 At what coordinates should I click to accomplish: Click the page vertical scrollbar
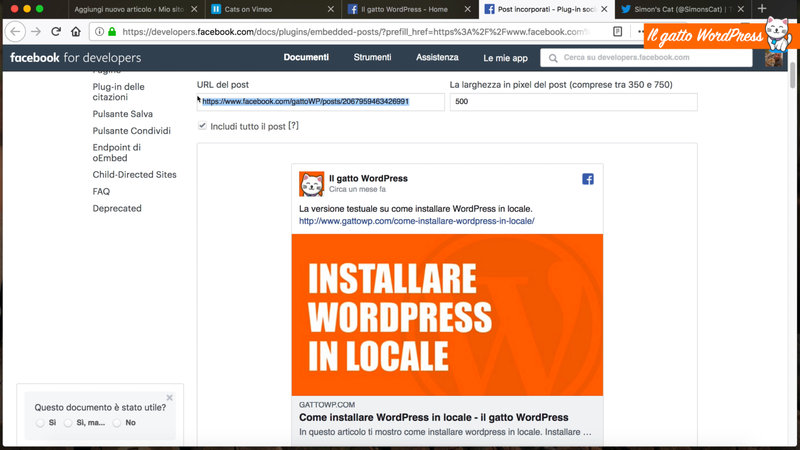coord(792,75)
